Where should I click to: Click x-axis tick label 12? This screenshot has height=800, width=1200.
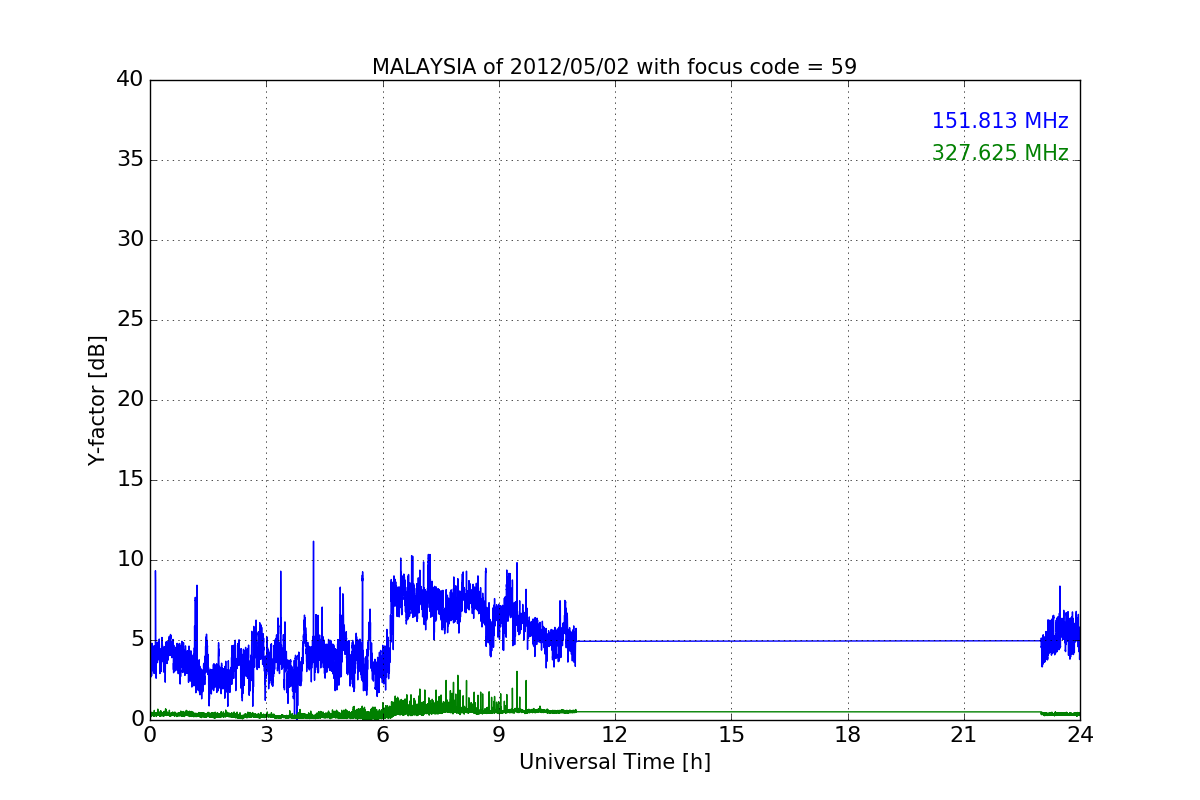[x=615, y=735]
